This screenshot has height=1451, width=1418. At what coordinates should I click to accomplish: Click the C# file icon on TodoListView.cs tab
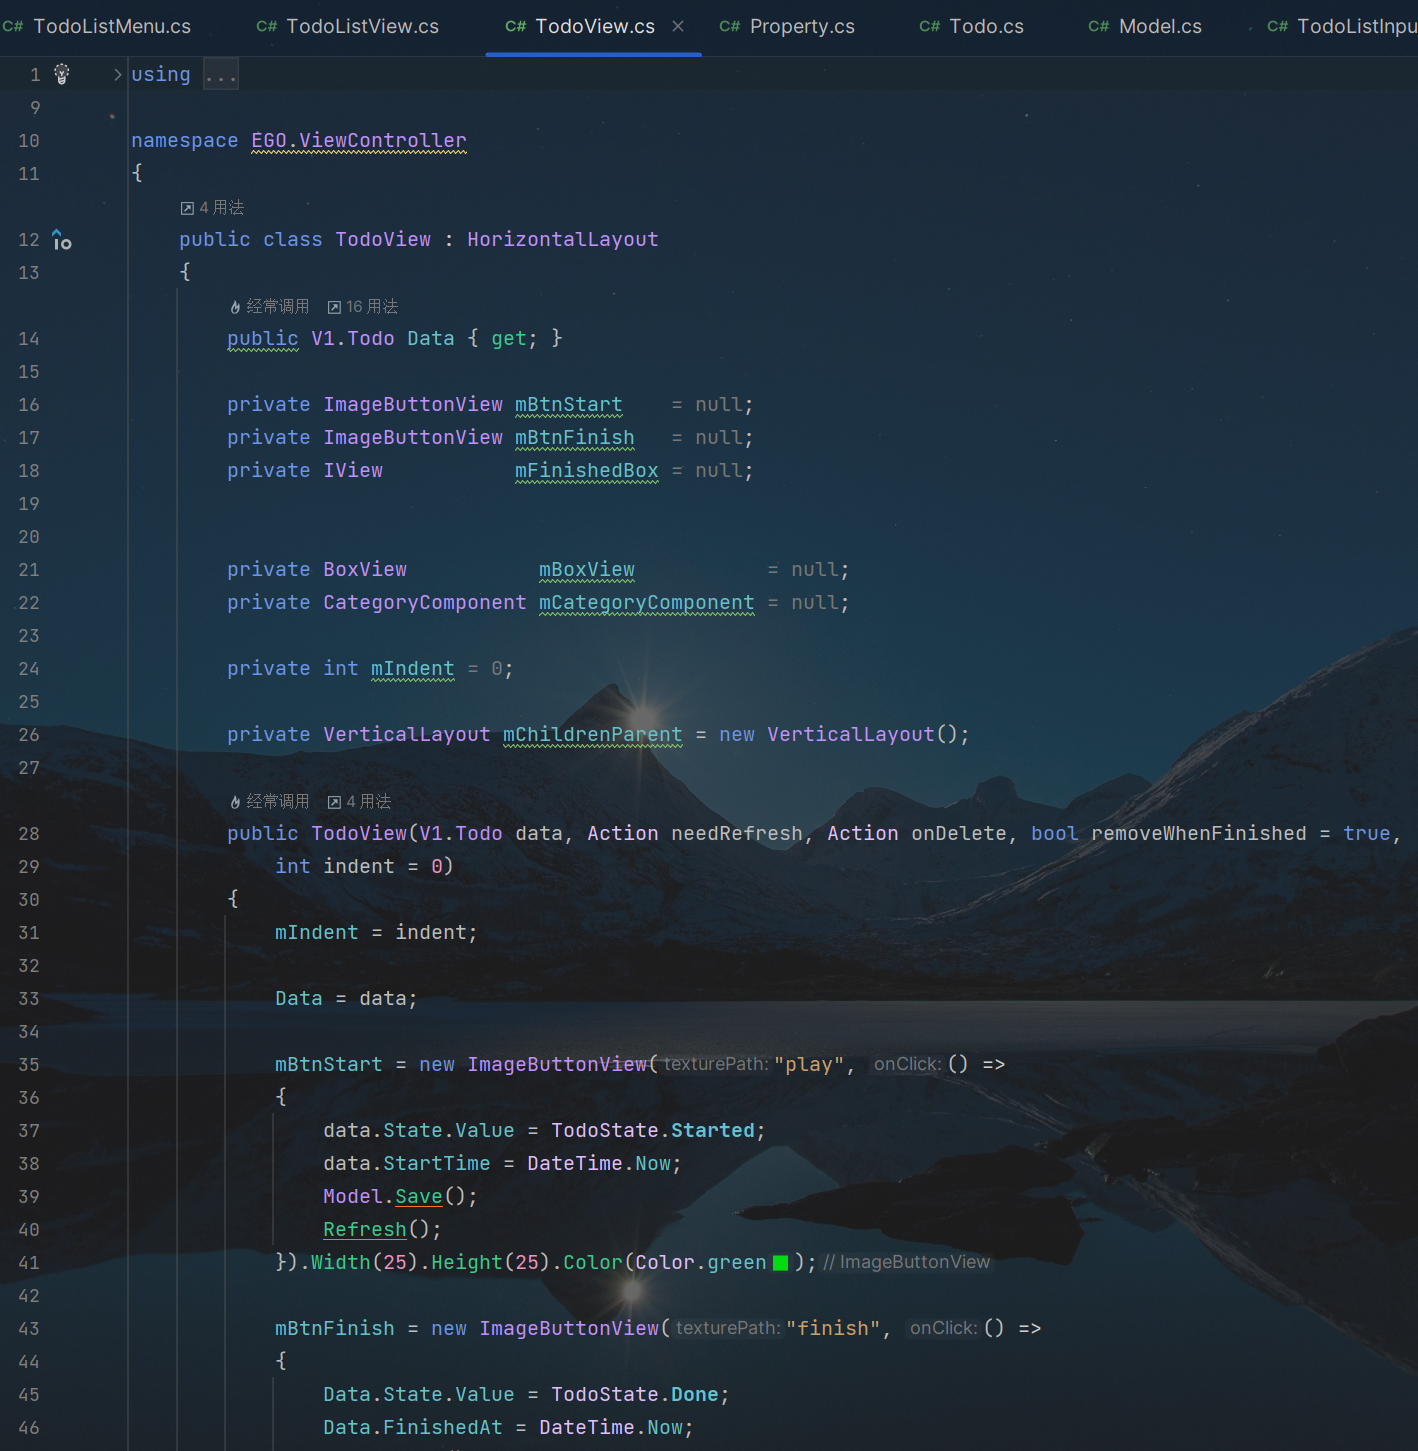pyautogui.click(x=266, y=26)
